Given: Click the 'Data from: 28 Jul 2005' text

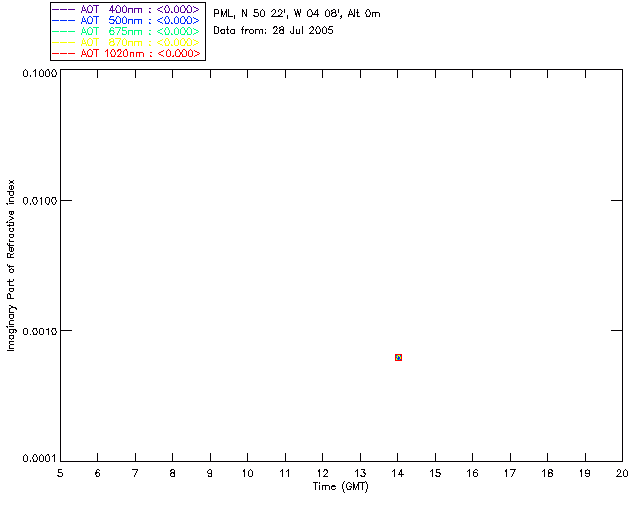Looking at the screenshot, I should [x=273, y=31].
